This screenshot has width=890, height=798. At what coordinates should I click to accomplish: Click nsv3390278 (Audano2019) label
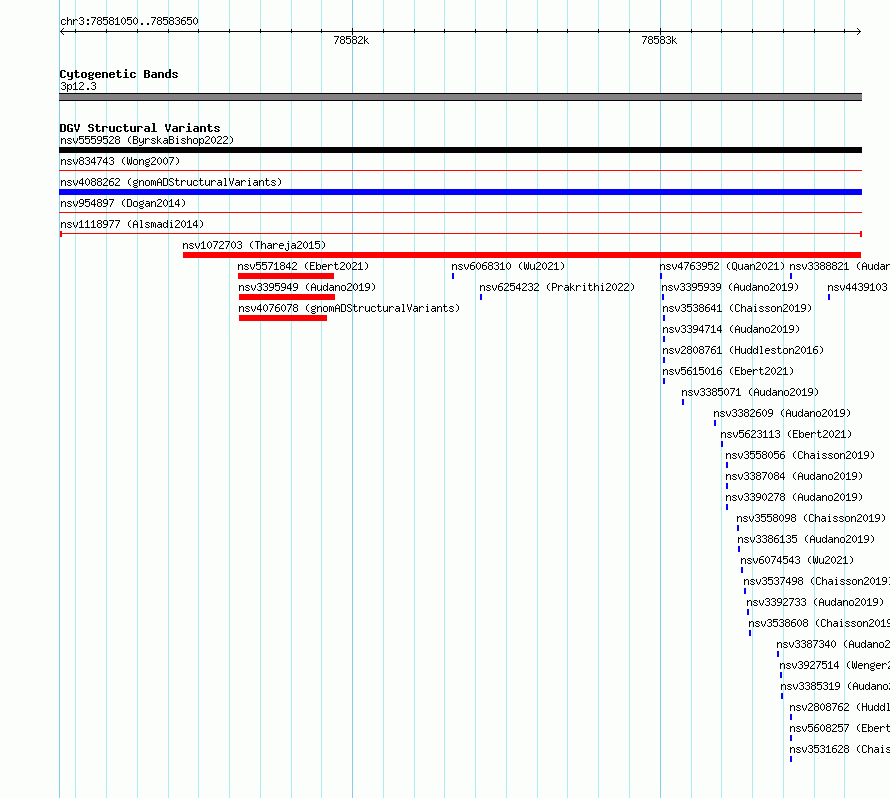[x=794, y=497]
